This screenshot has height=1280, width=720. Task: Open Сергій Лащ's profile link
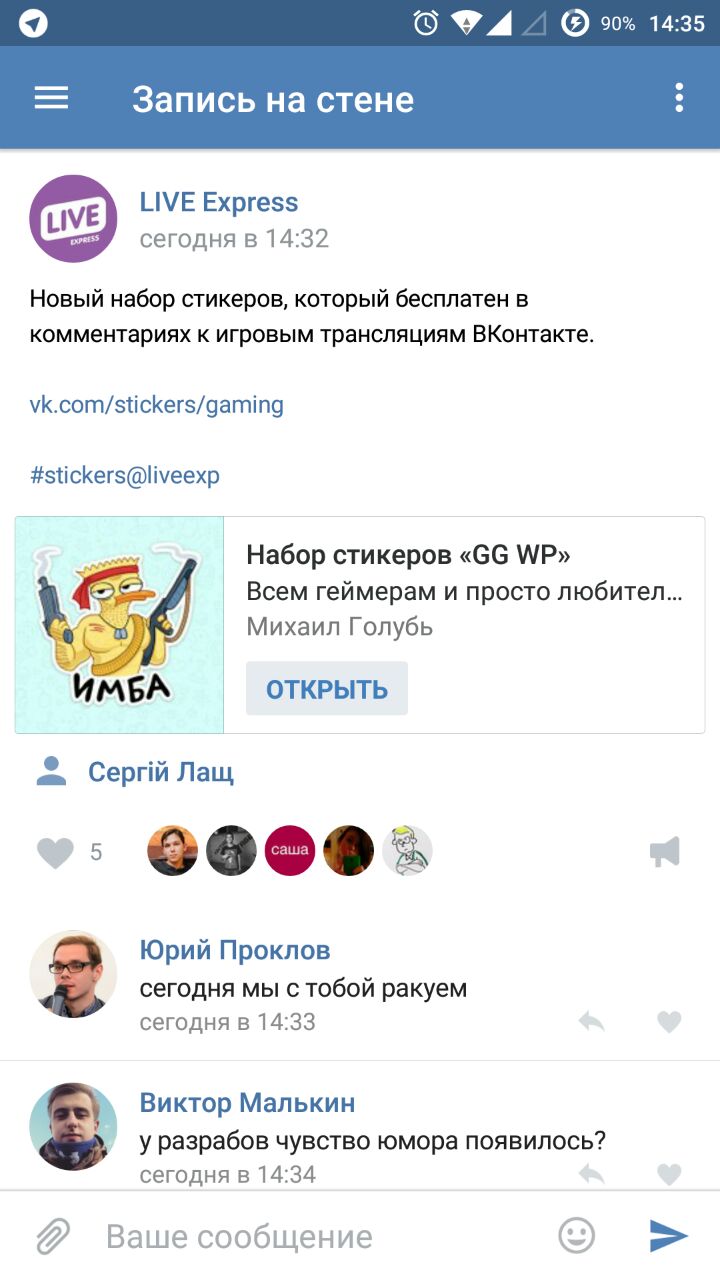click(161, 772)
